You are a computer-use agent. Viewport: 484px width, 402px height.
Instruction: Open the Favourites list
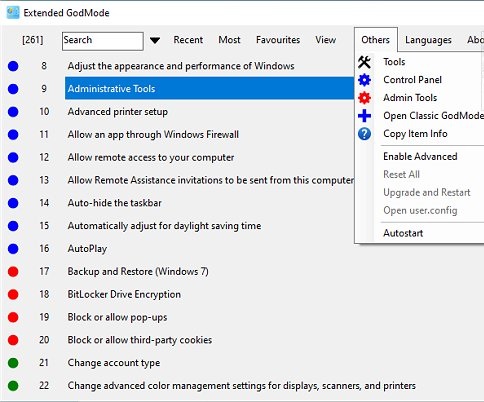[278, 40]
